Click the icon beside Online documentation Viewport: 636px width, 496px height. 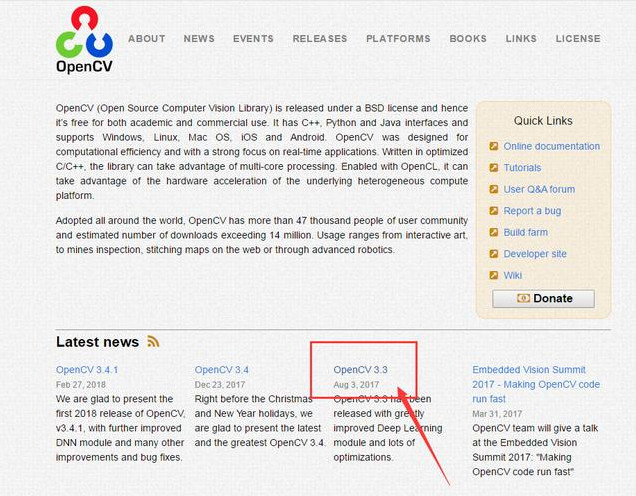494,146
